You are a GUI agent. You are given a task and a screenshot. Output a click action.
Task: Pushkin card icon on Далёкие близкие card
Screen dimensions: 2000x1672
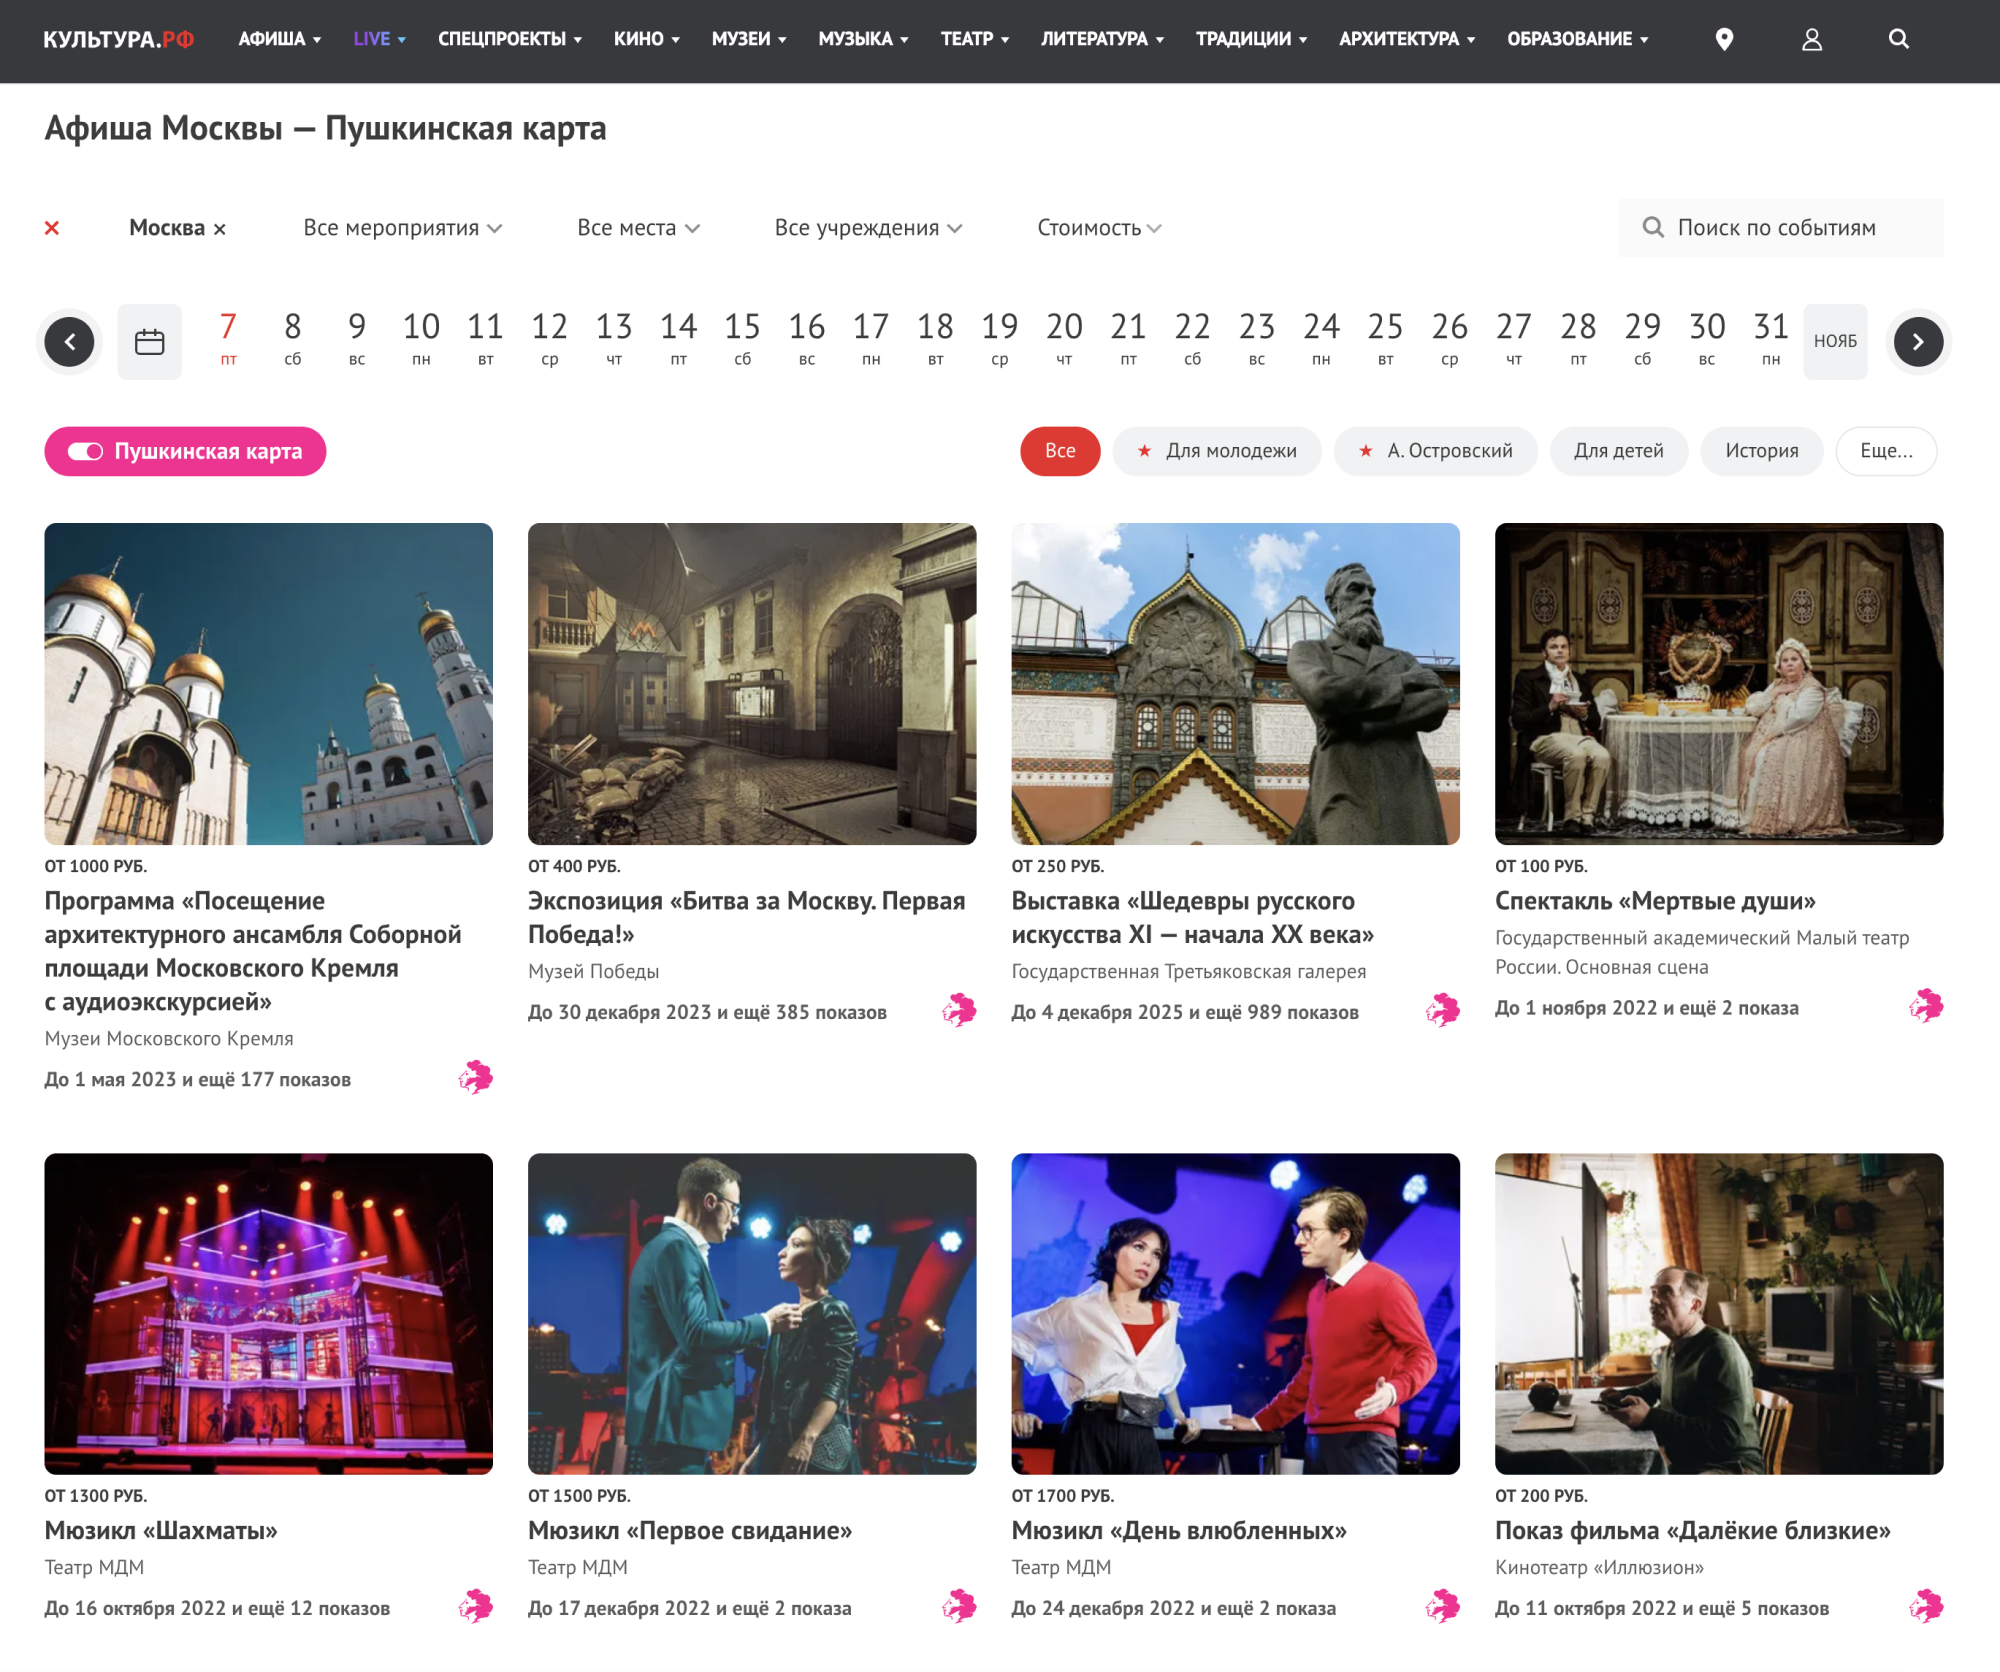pos(1926,1606)
